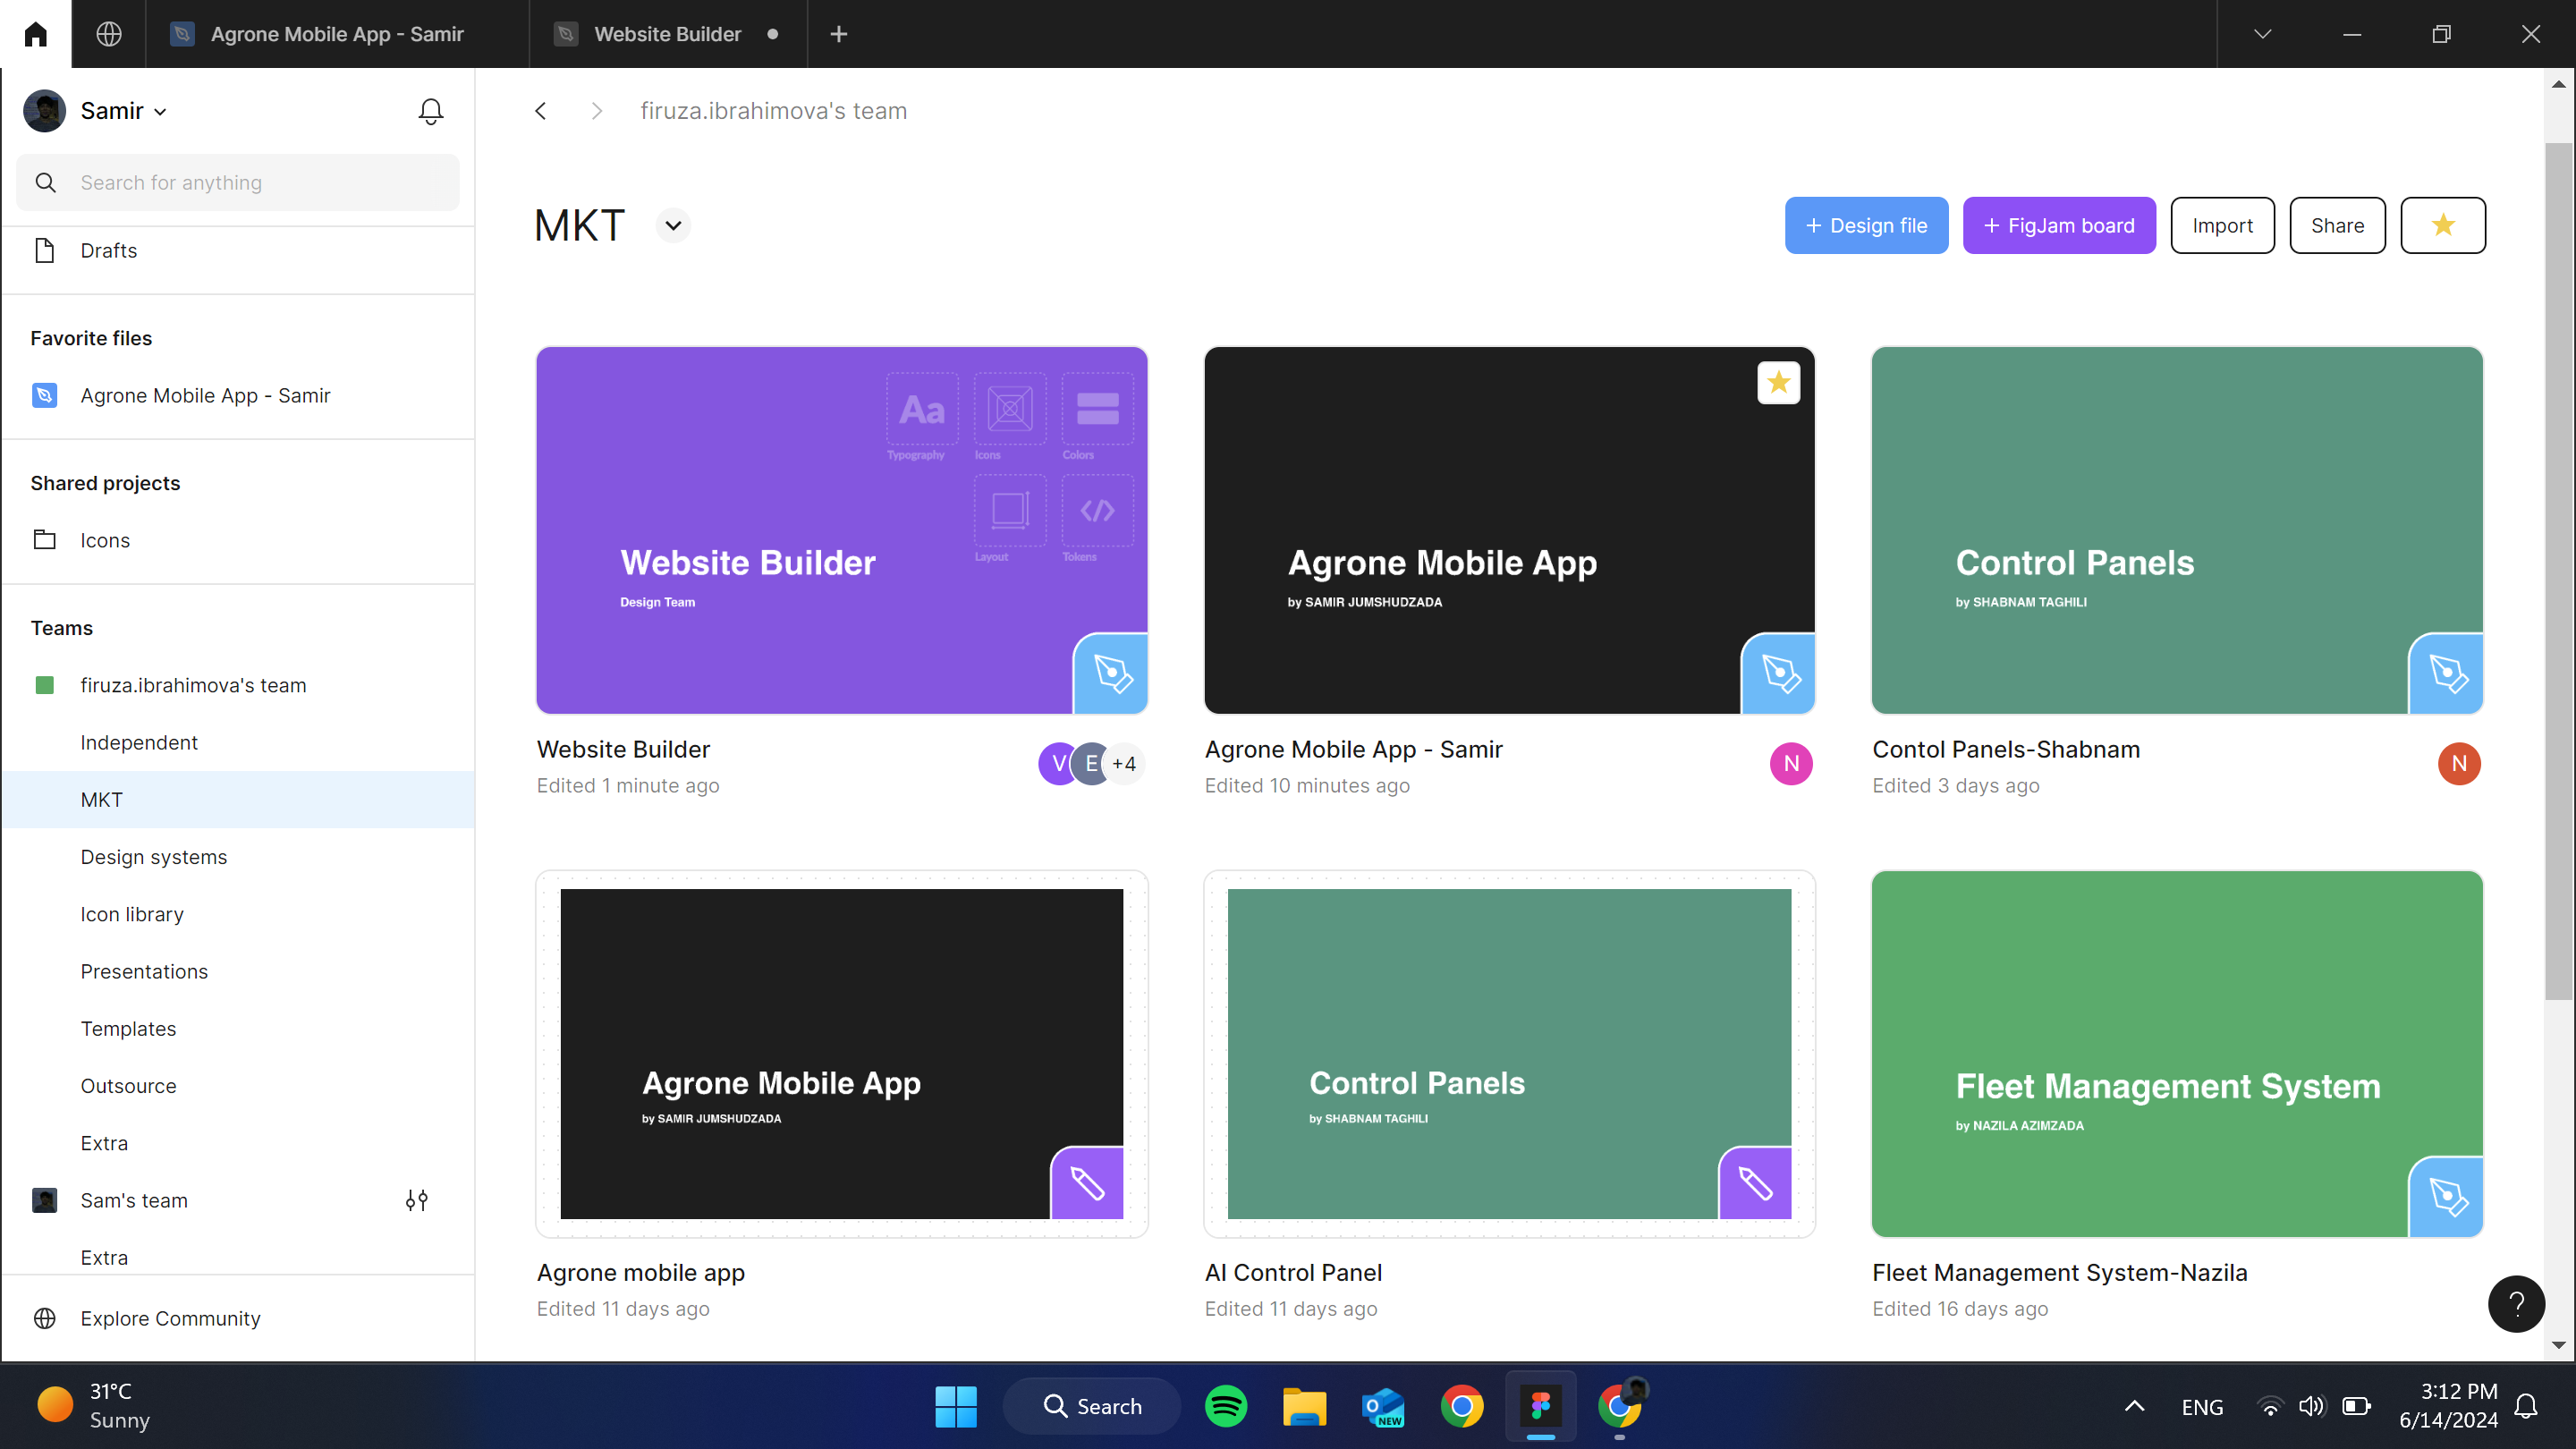The image size is (2576, 1449).
Task: Toggle the project favorite star button
Action: coord(2443,225)
